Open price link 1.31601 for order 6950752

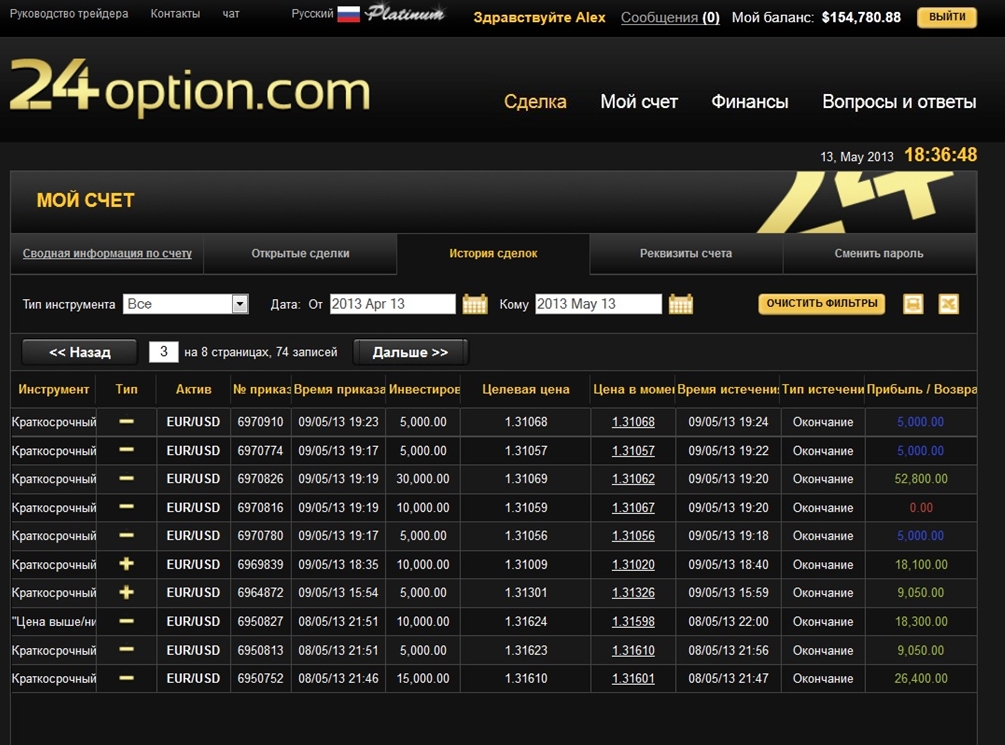[633, 678]
